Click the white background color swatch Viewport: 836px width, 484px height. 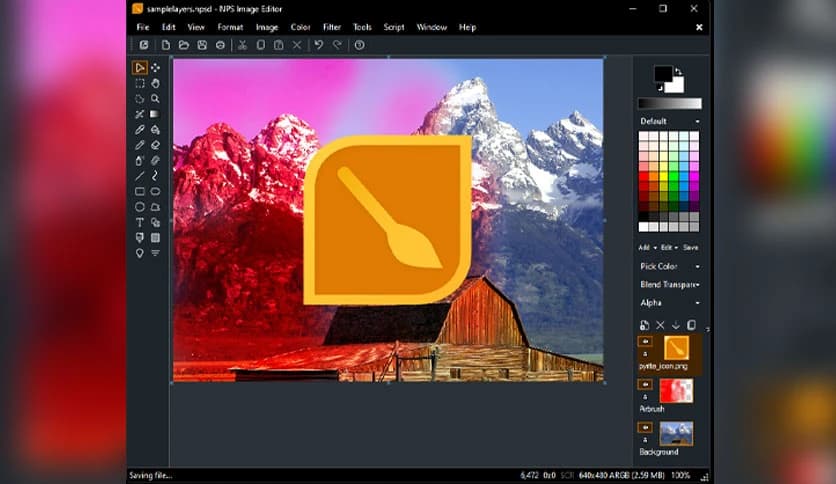coord(676,86)
